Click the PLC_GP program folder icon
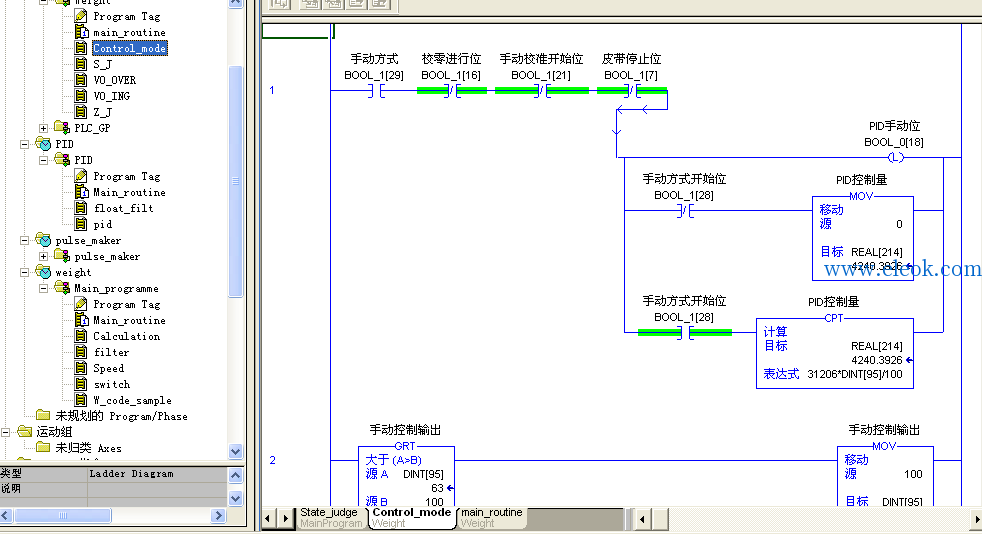Viewport: 982px width, 534px height. (x=62, y=128)
